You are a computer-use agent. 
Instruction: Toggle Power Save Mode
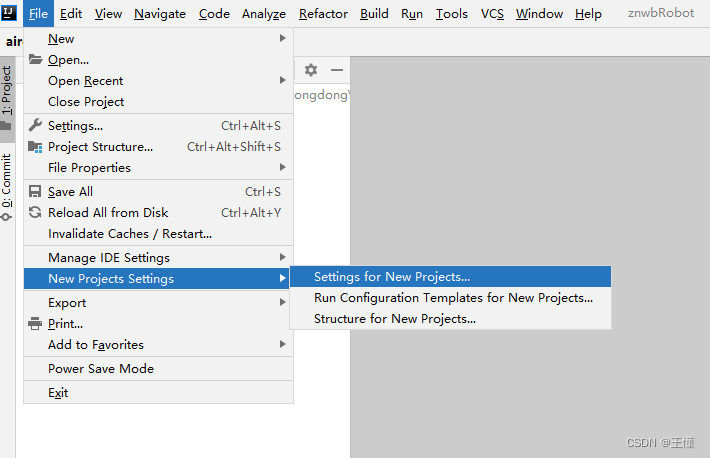pyautogui.click(x=158, y=368)
